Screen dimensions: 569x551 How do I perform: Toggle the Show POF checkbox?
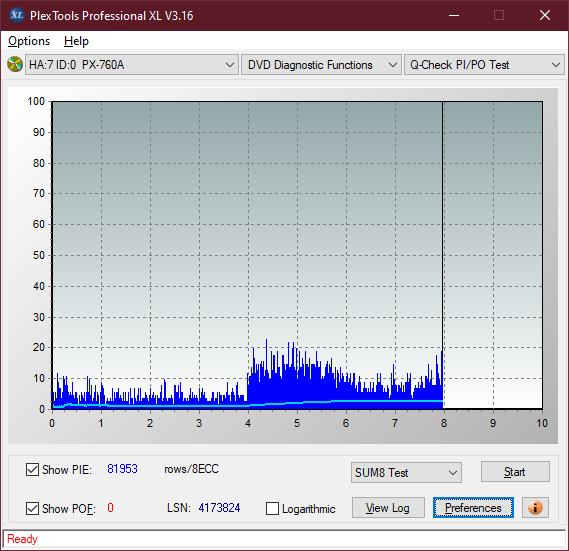pyautogui.click(x=32, y=508)
